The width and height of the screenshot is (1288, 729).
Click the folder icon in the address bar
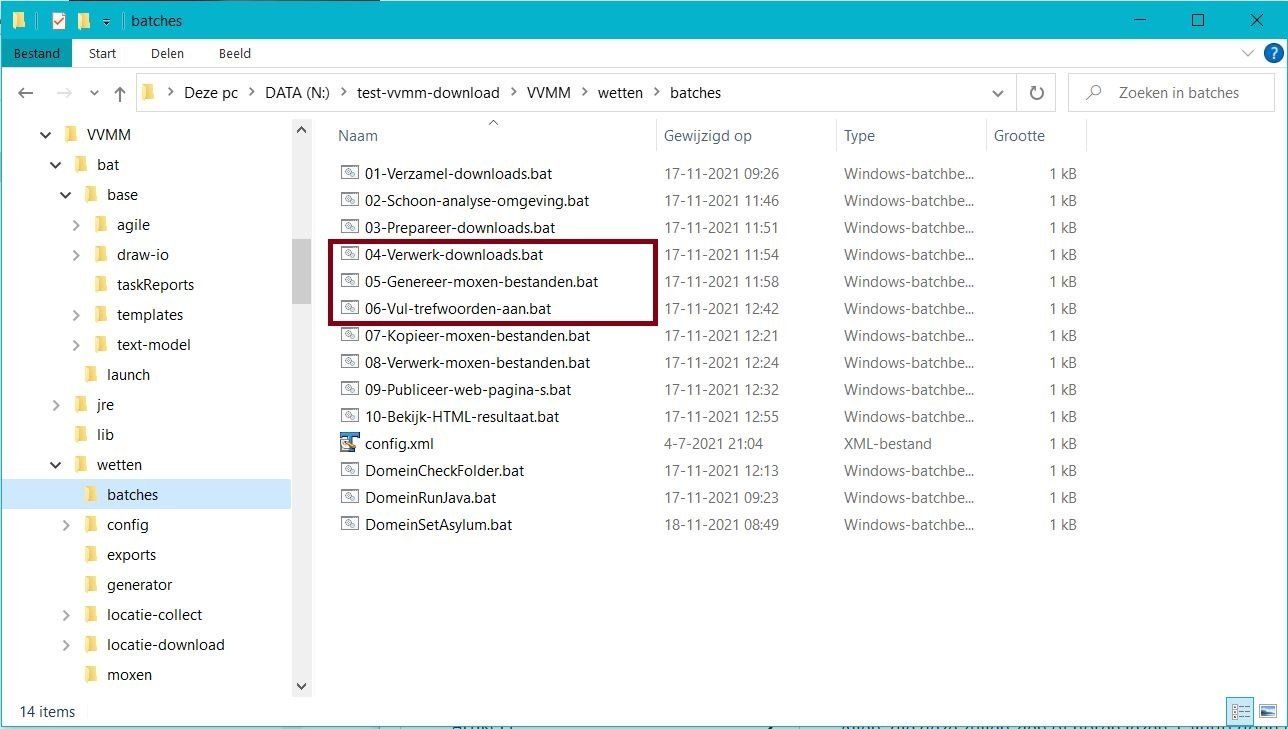[x=148, y=93]
